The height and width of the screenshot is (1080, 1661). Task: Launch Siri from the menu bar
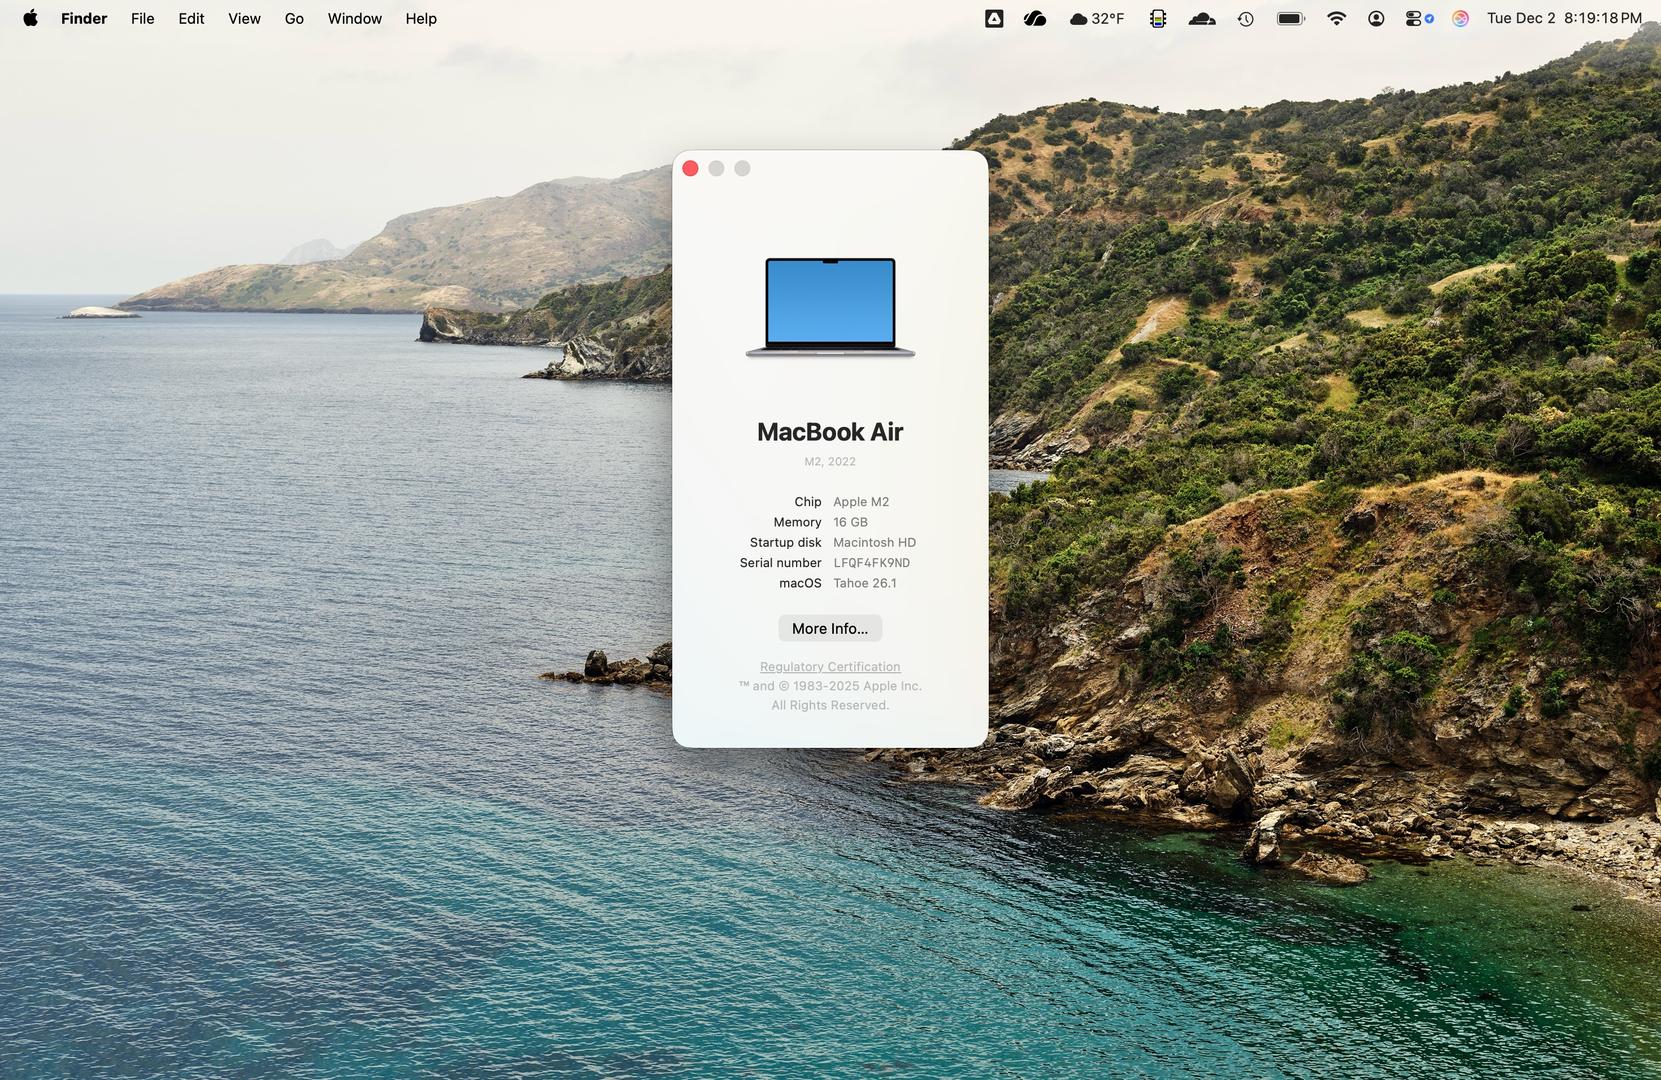pos(1460,18)
